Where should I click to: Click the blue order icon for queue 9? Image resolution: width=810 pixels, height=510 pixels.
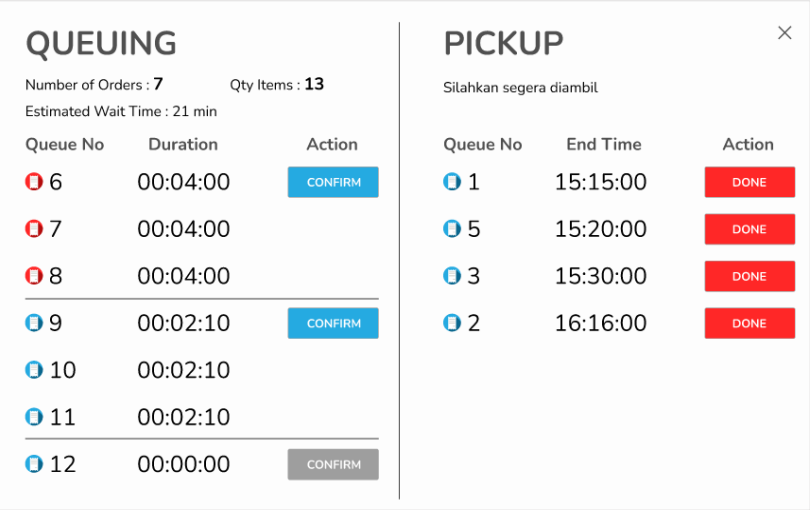(x=34, y=323)
